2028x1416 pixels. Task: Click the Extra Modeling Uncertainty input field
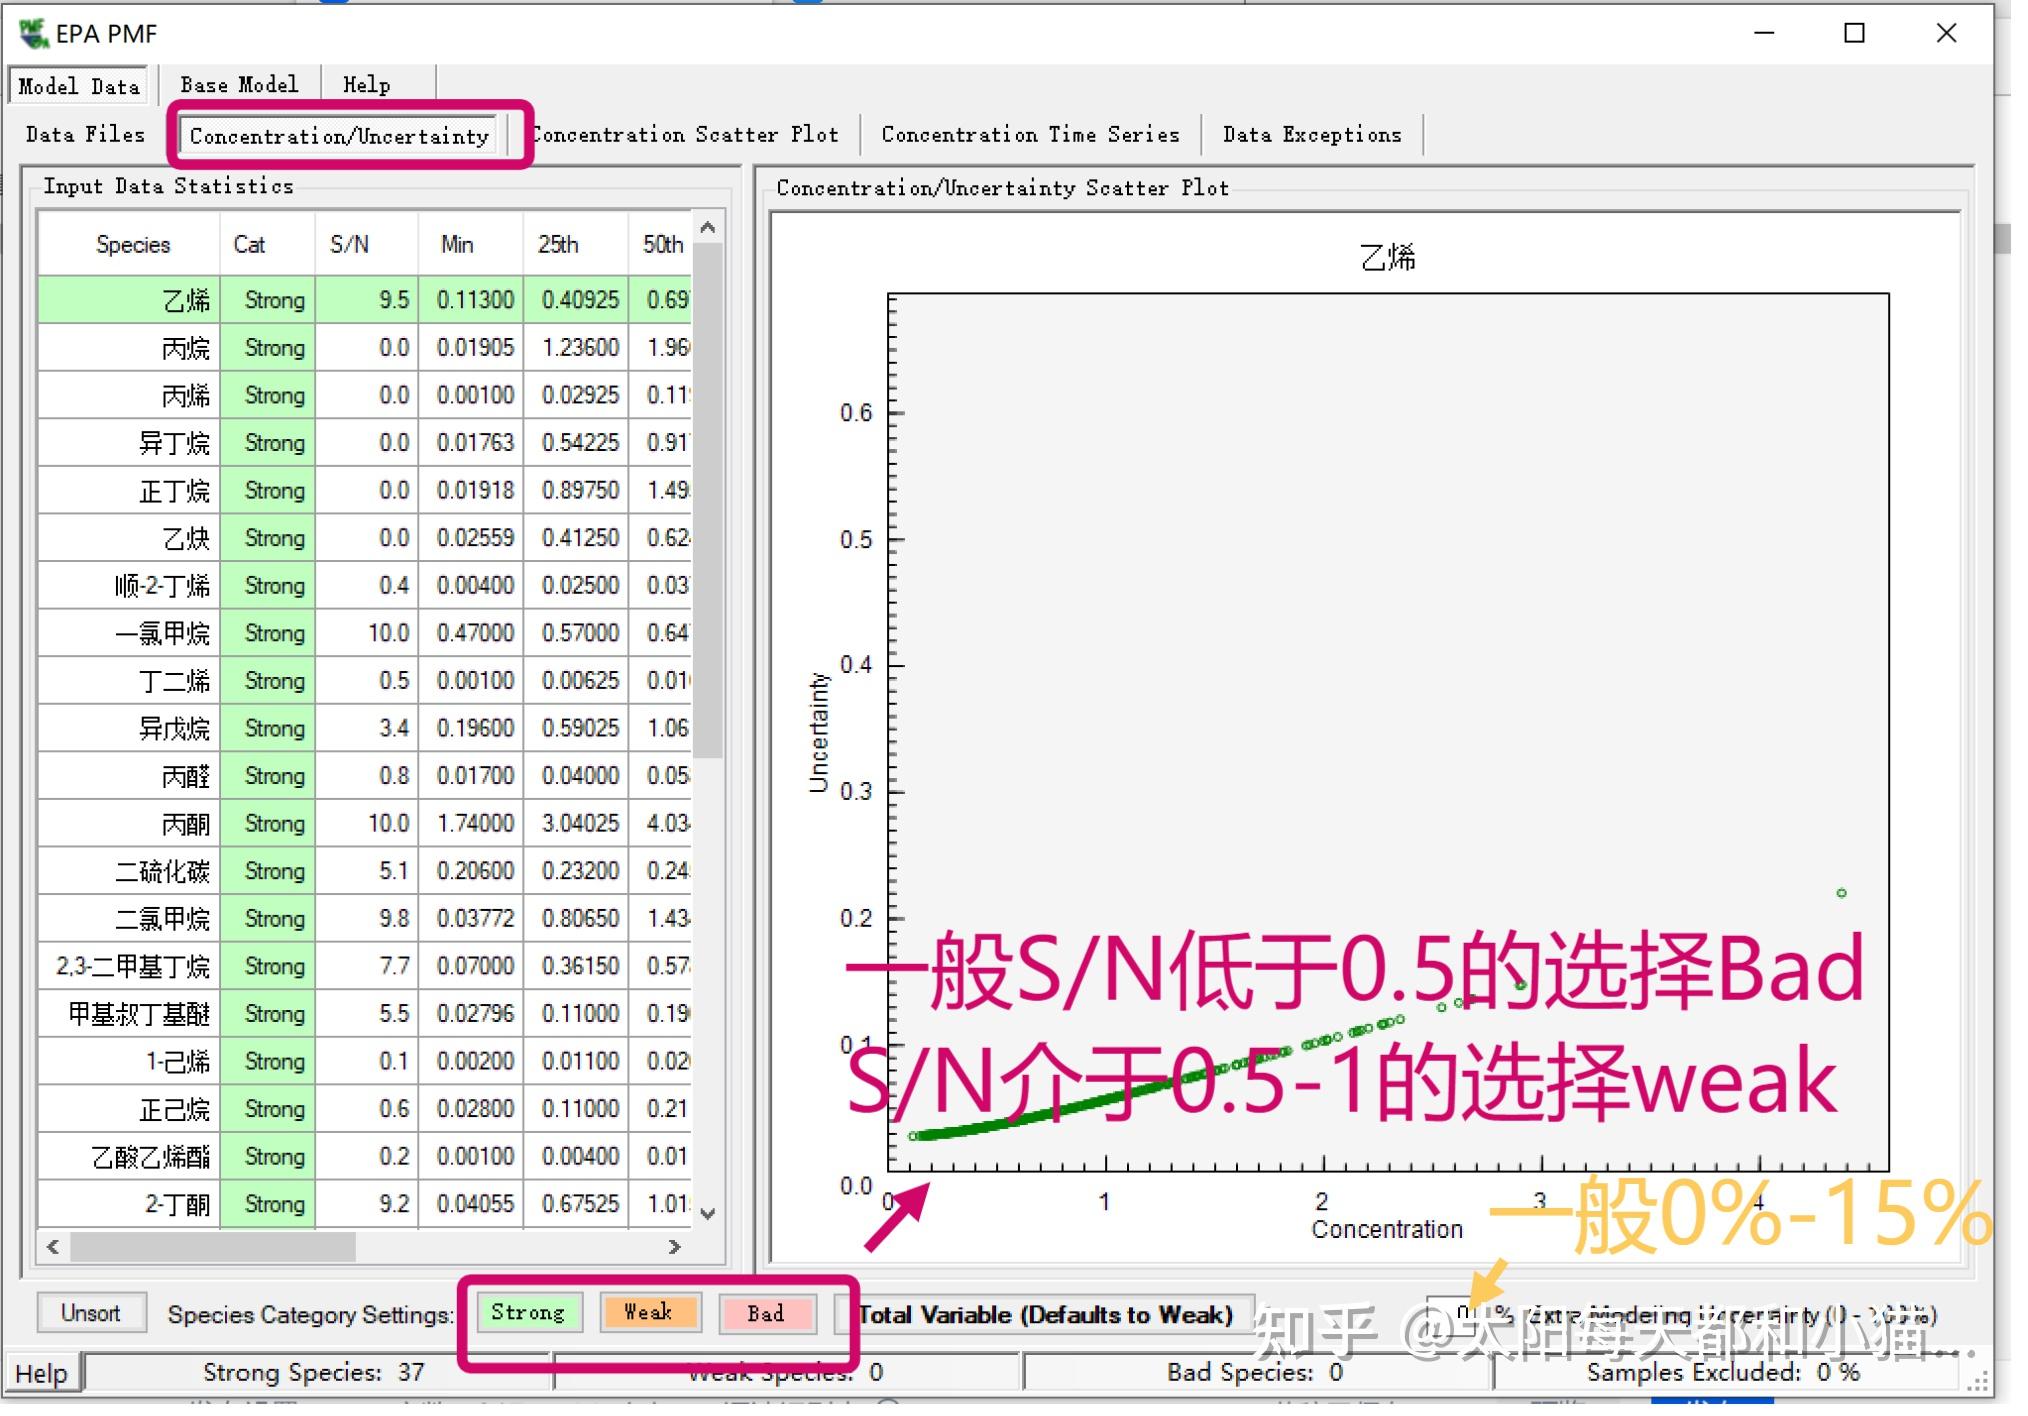[x=1450, y=1313]
